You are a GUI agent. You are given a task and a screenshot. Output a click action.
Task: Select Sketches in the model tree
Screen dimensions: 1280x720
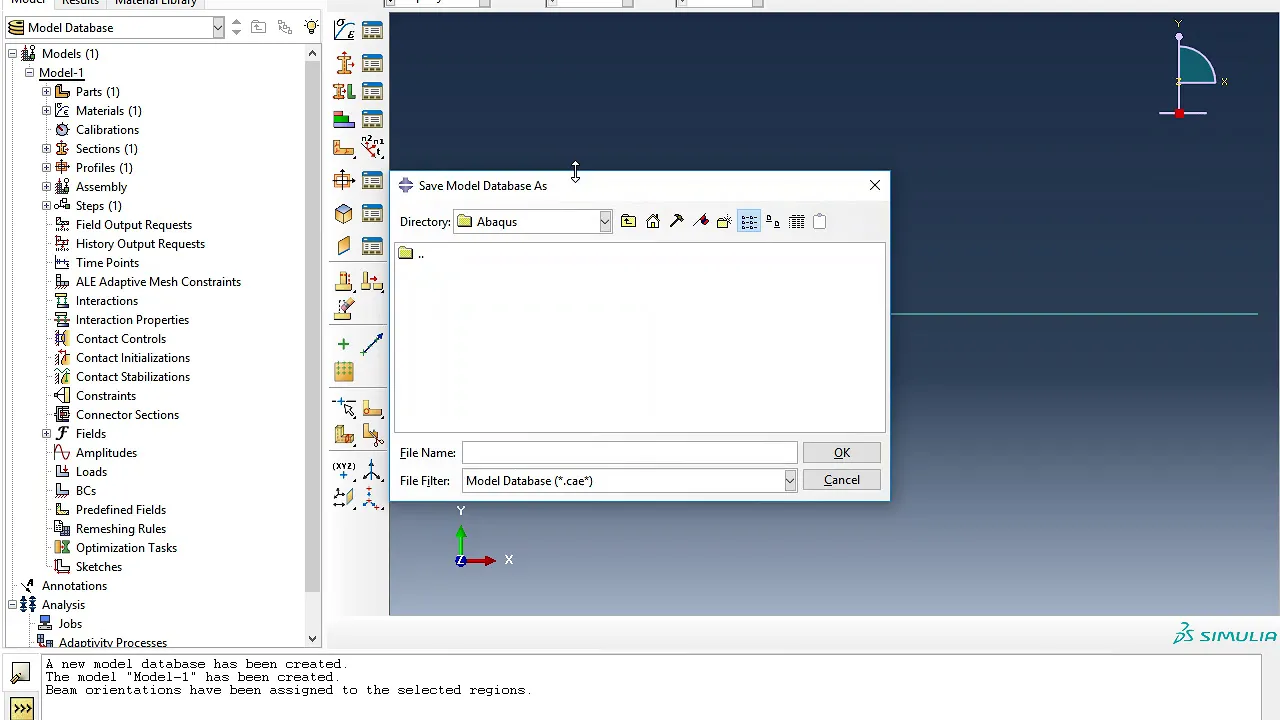point(99,567)
